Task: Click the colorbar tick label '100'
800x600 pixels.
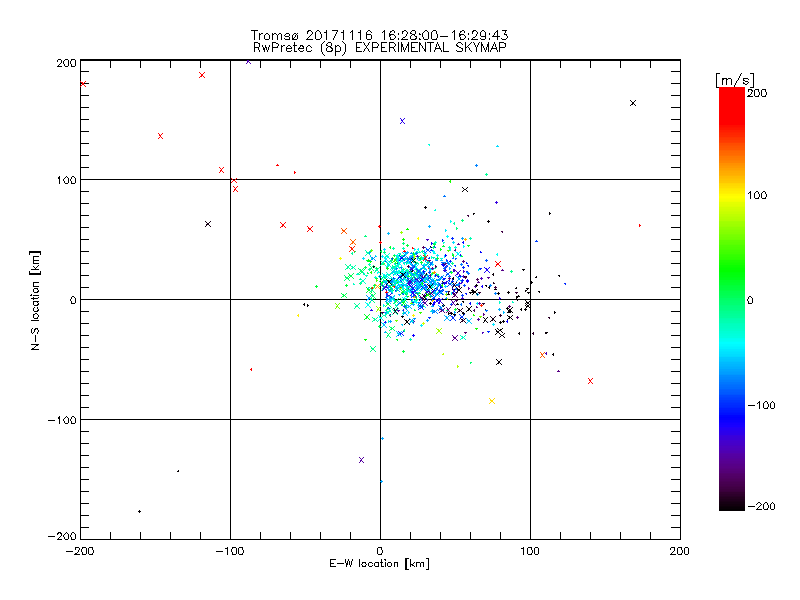Action: [x=757, y=195]
